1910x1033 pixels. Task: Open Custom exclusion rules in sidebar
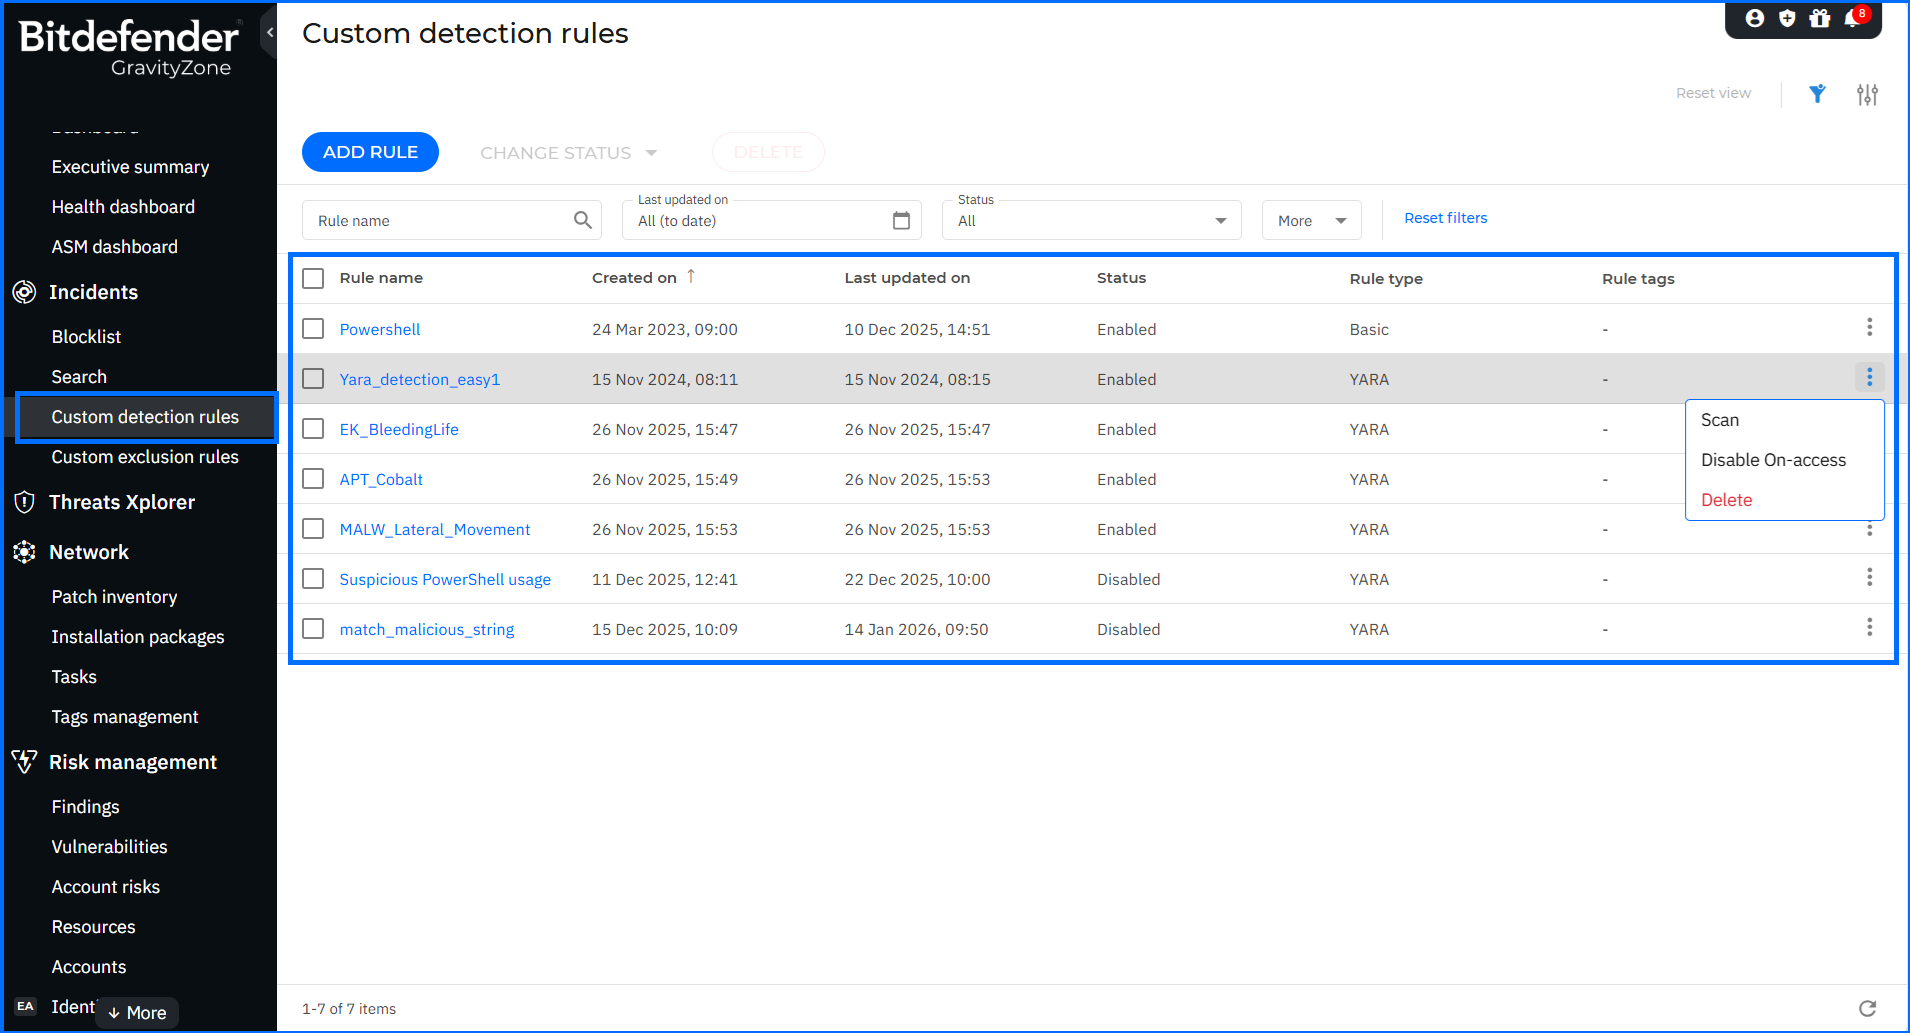(x=145, y=457)
